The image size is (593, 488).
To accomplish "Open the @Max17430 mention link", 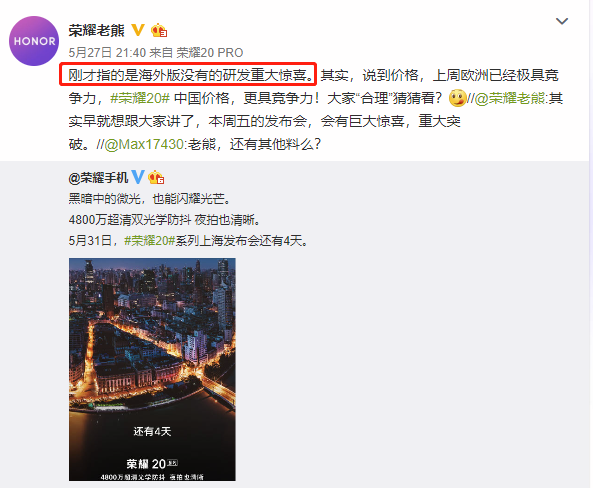I will 144,144.
